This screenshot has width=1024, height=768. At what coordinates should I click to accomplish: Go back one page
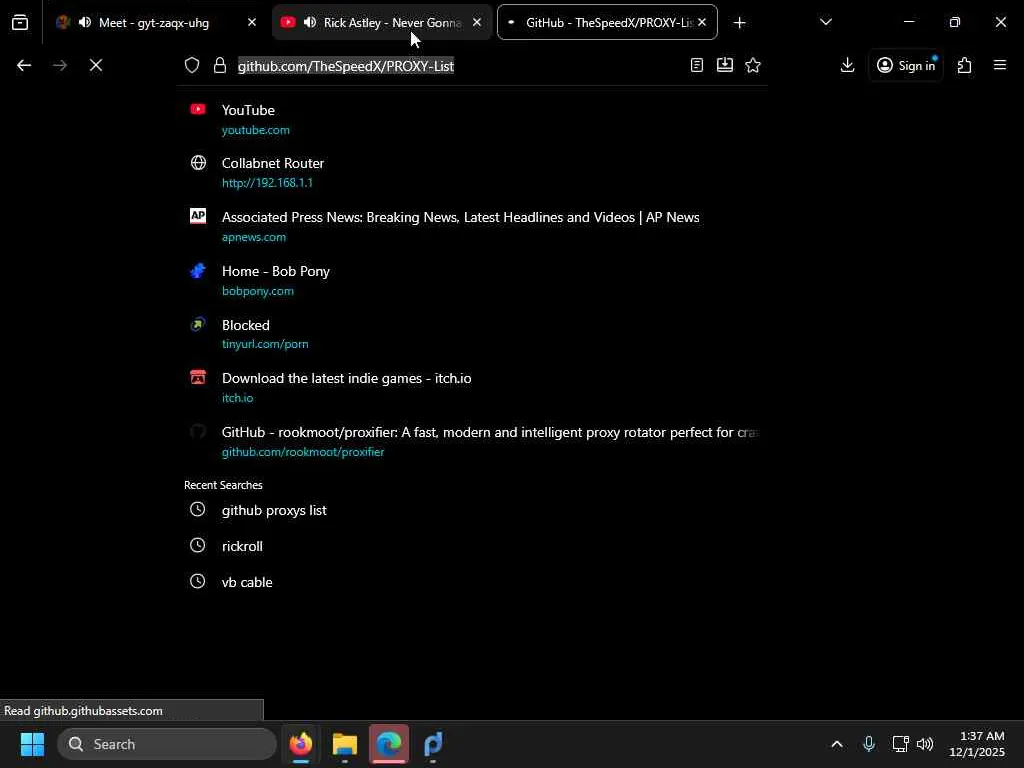click(x=24, y=65)
